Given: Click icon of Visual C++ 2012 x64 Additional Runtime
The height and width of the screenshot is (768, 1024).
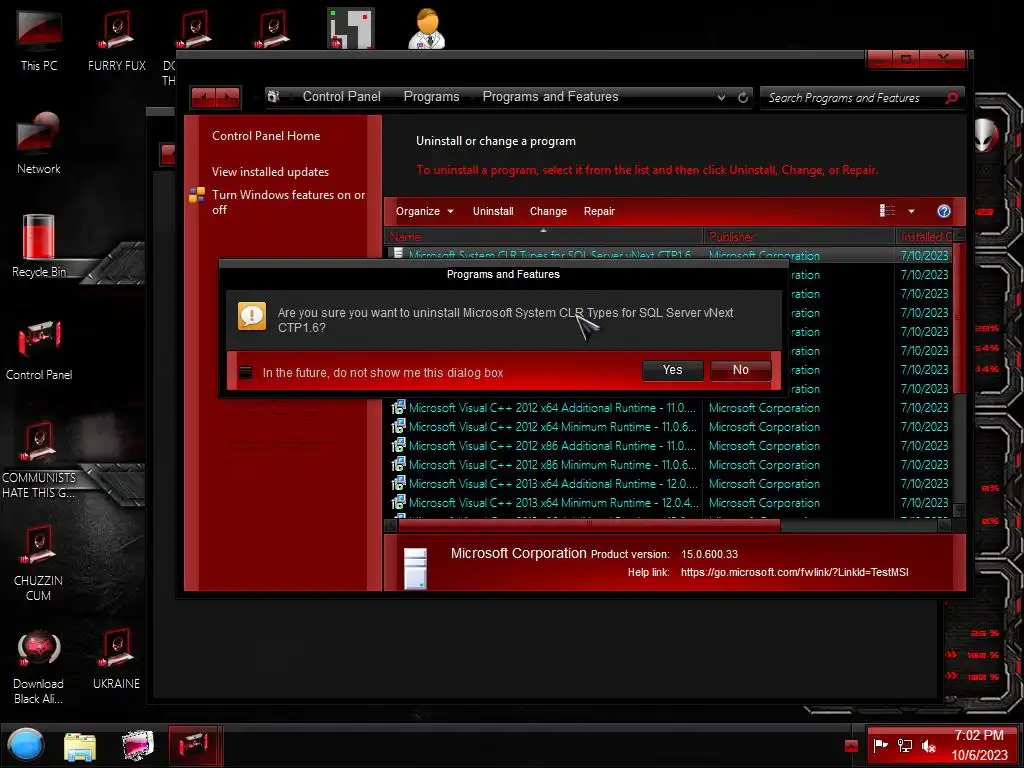Looking at the screenshot, I should pyautogui.click(x=398, y=408).
